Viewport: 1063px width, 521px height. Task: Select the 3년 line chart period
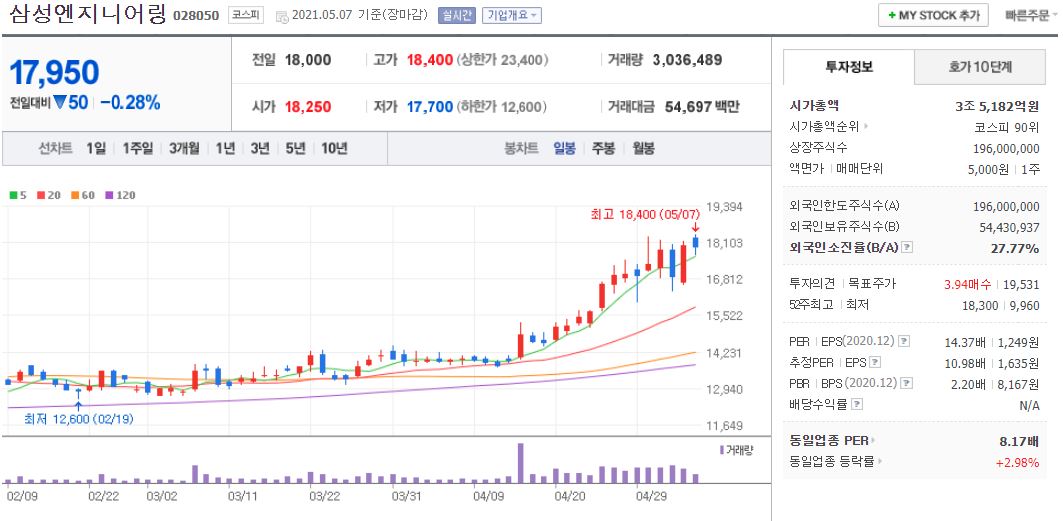pyautogui.click(x=260, y=148)
